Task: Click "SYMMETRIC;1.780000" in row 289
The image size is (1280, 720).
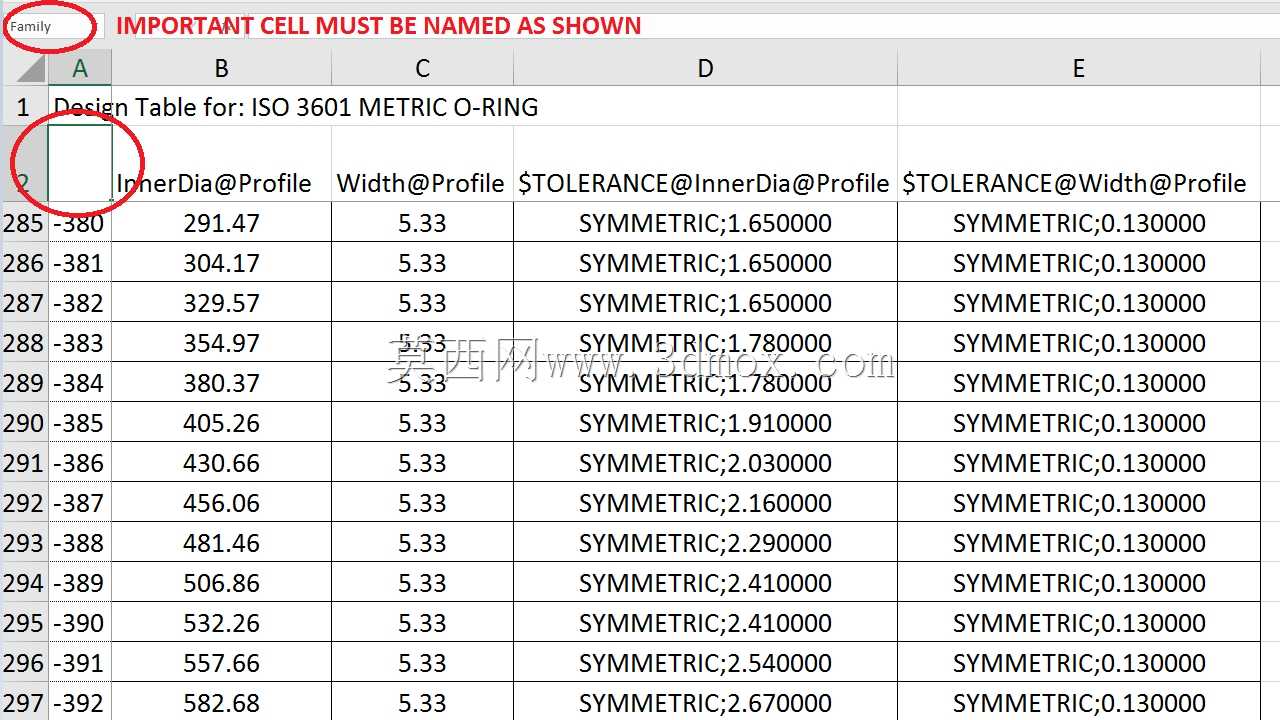Action: click(x=705, y=382)
